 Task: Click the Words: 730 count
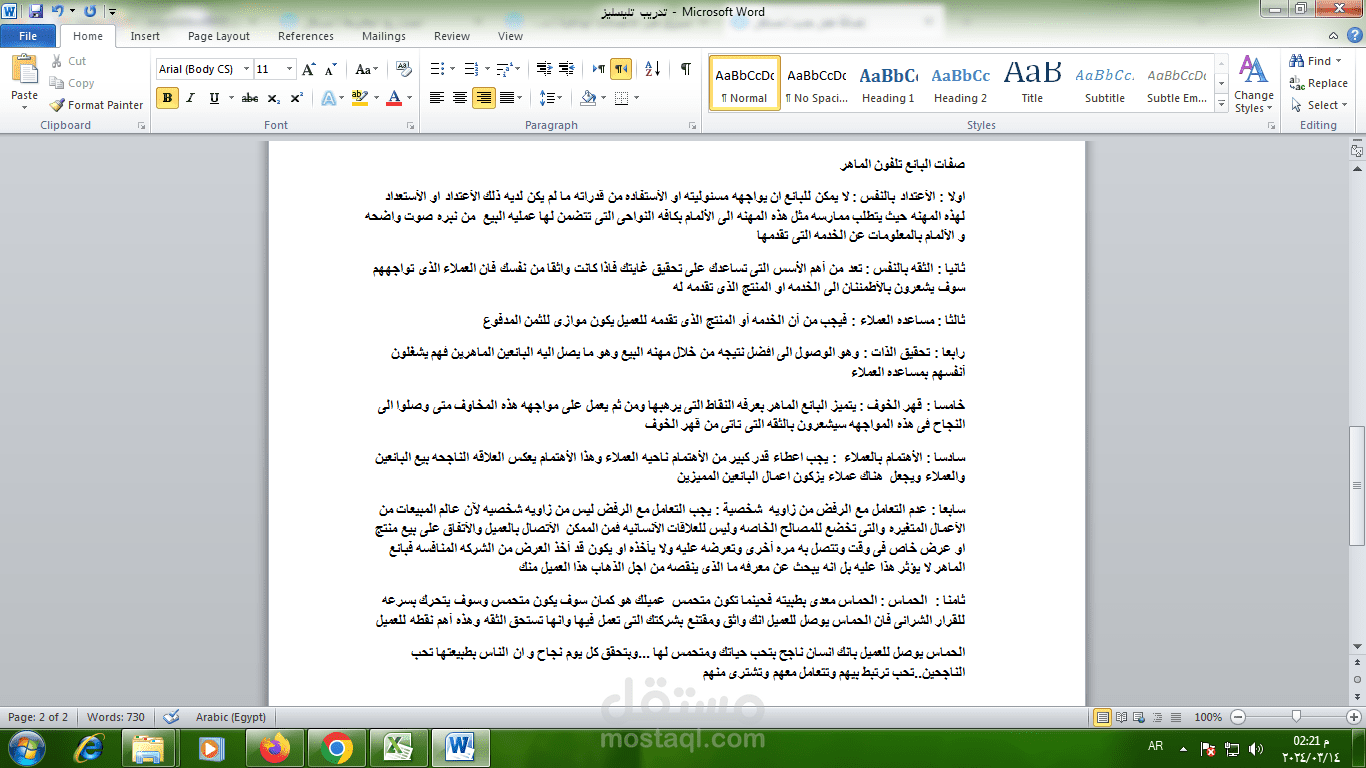tap(115, 717)
